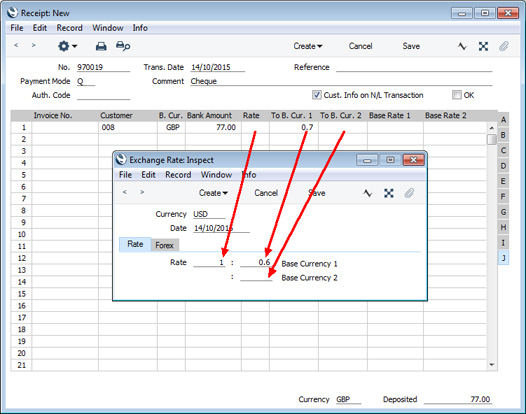Click the printer icon in Receipt toolbar
The image size is (526, 414).
(101, 46)
